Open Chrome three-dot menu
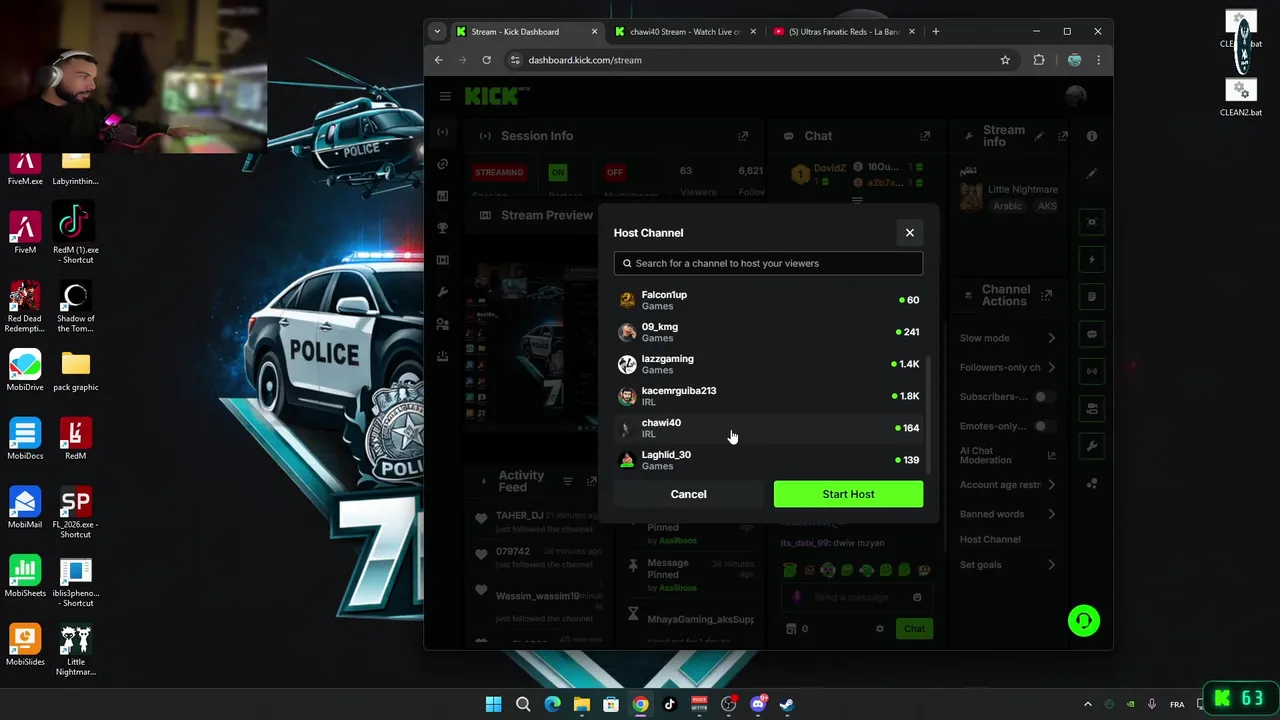 point(1098,60)
